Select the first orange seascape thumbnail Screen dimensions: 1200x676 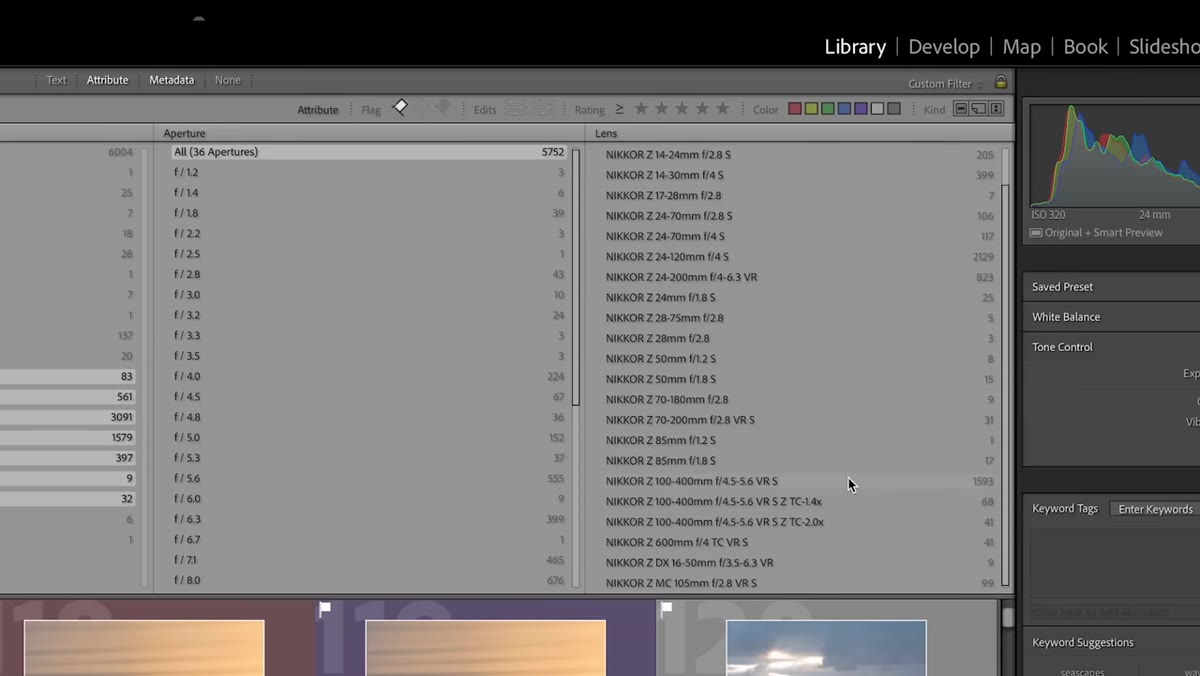144,648
